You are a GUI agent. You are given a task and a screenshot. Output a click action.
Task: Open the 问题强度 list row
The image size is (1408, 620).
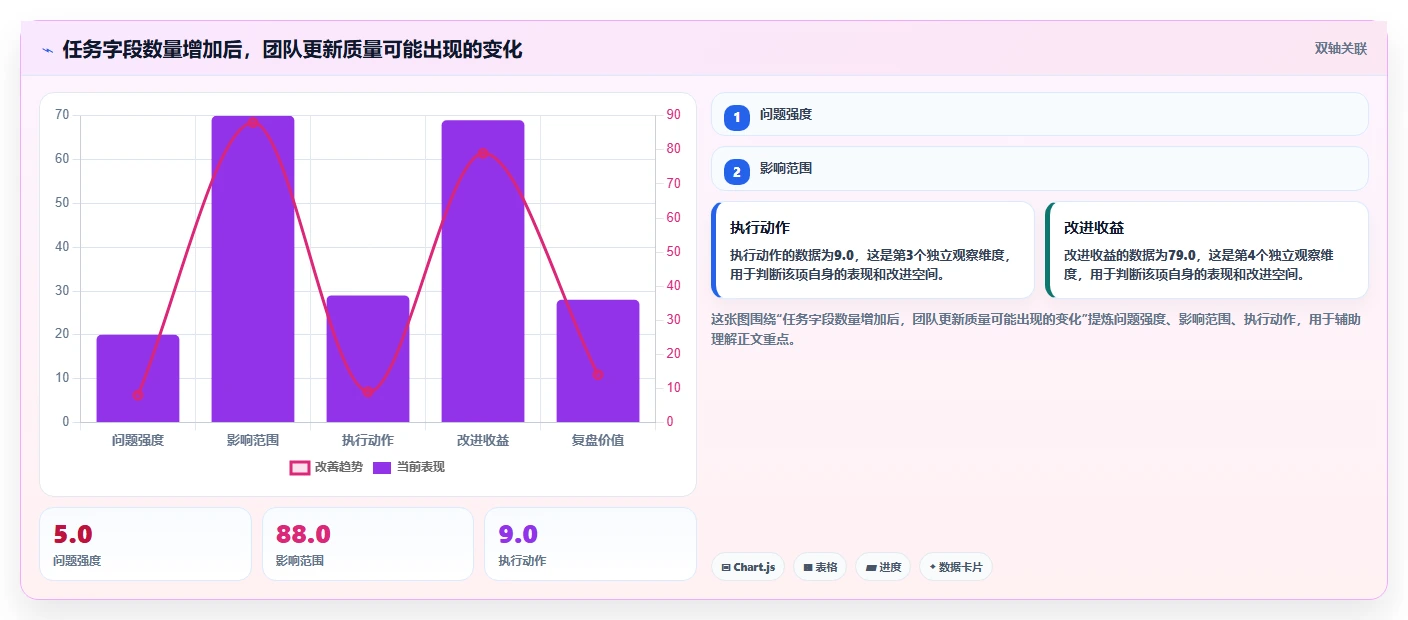(1039, 114)
